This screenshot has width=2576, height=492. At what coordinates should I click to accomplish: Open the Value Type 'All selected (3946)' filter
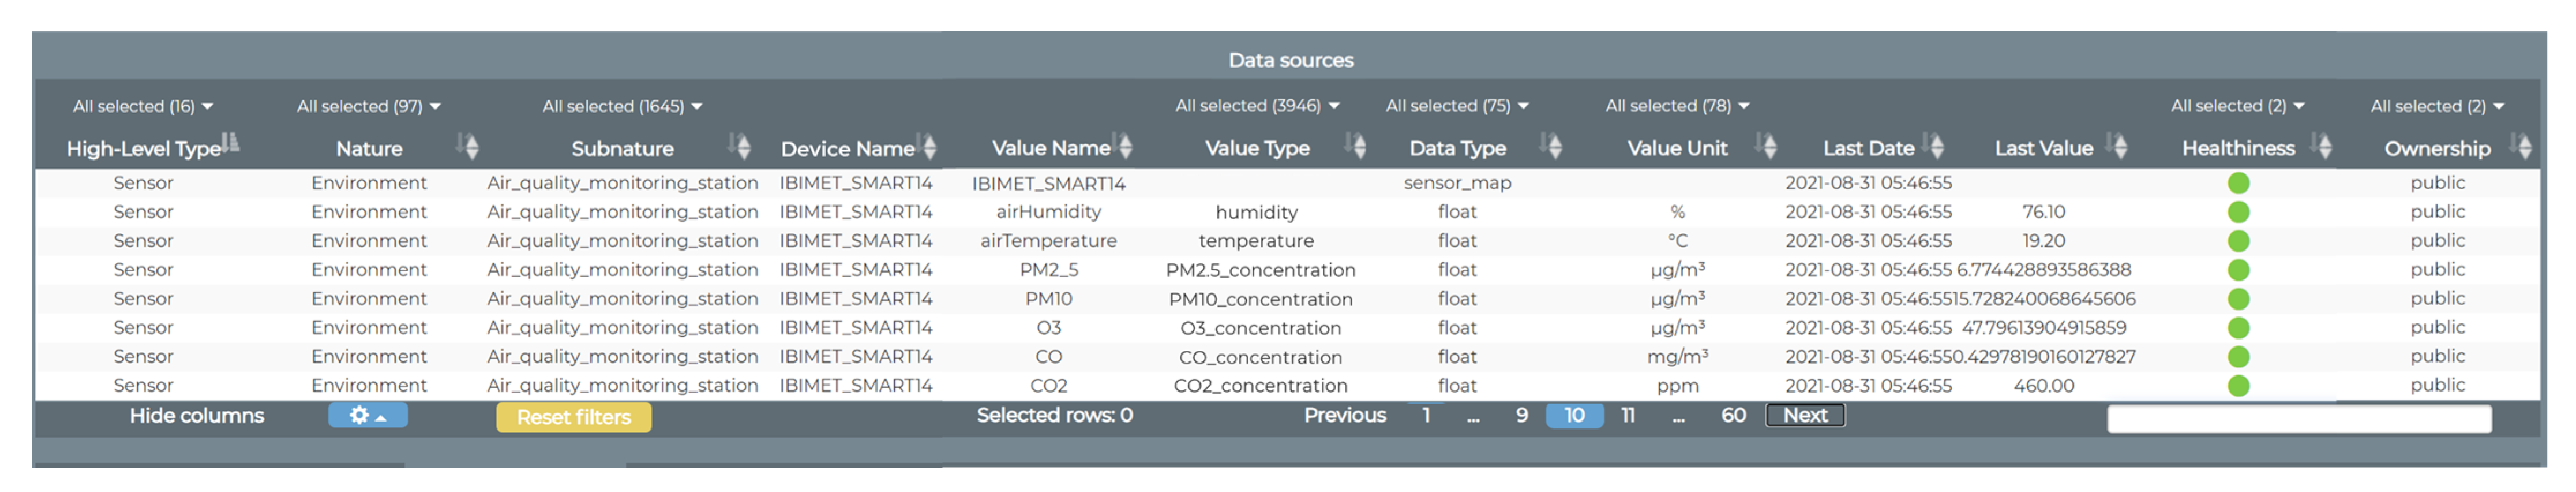1256,105
